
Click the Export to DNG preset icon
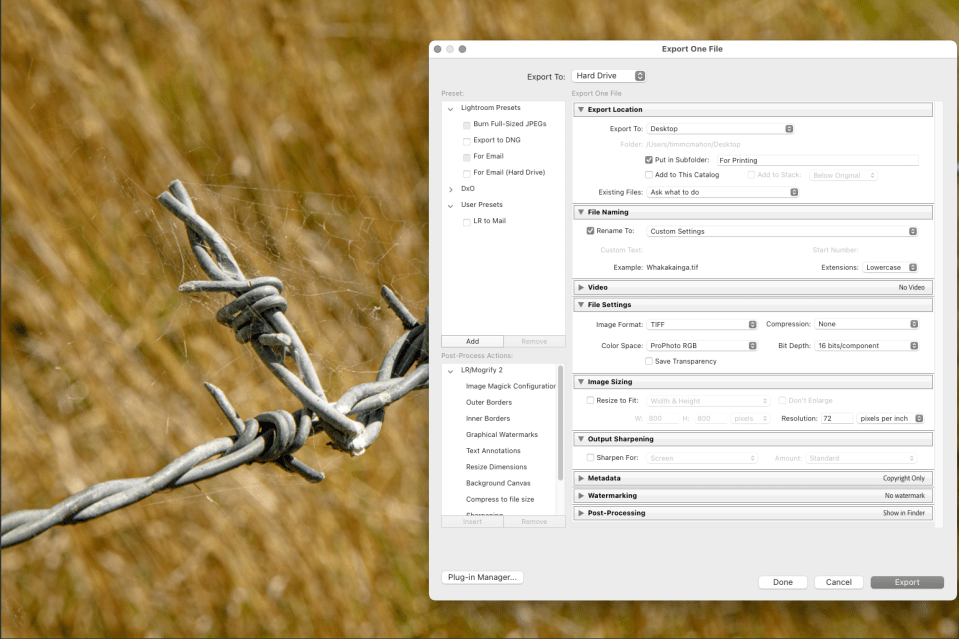[467, 140]
